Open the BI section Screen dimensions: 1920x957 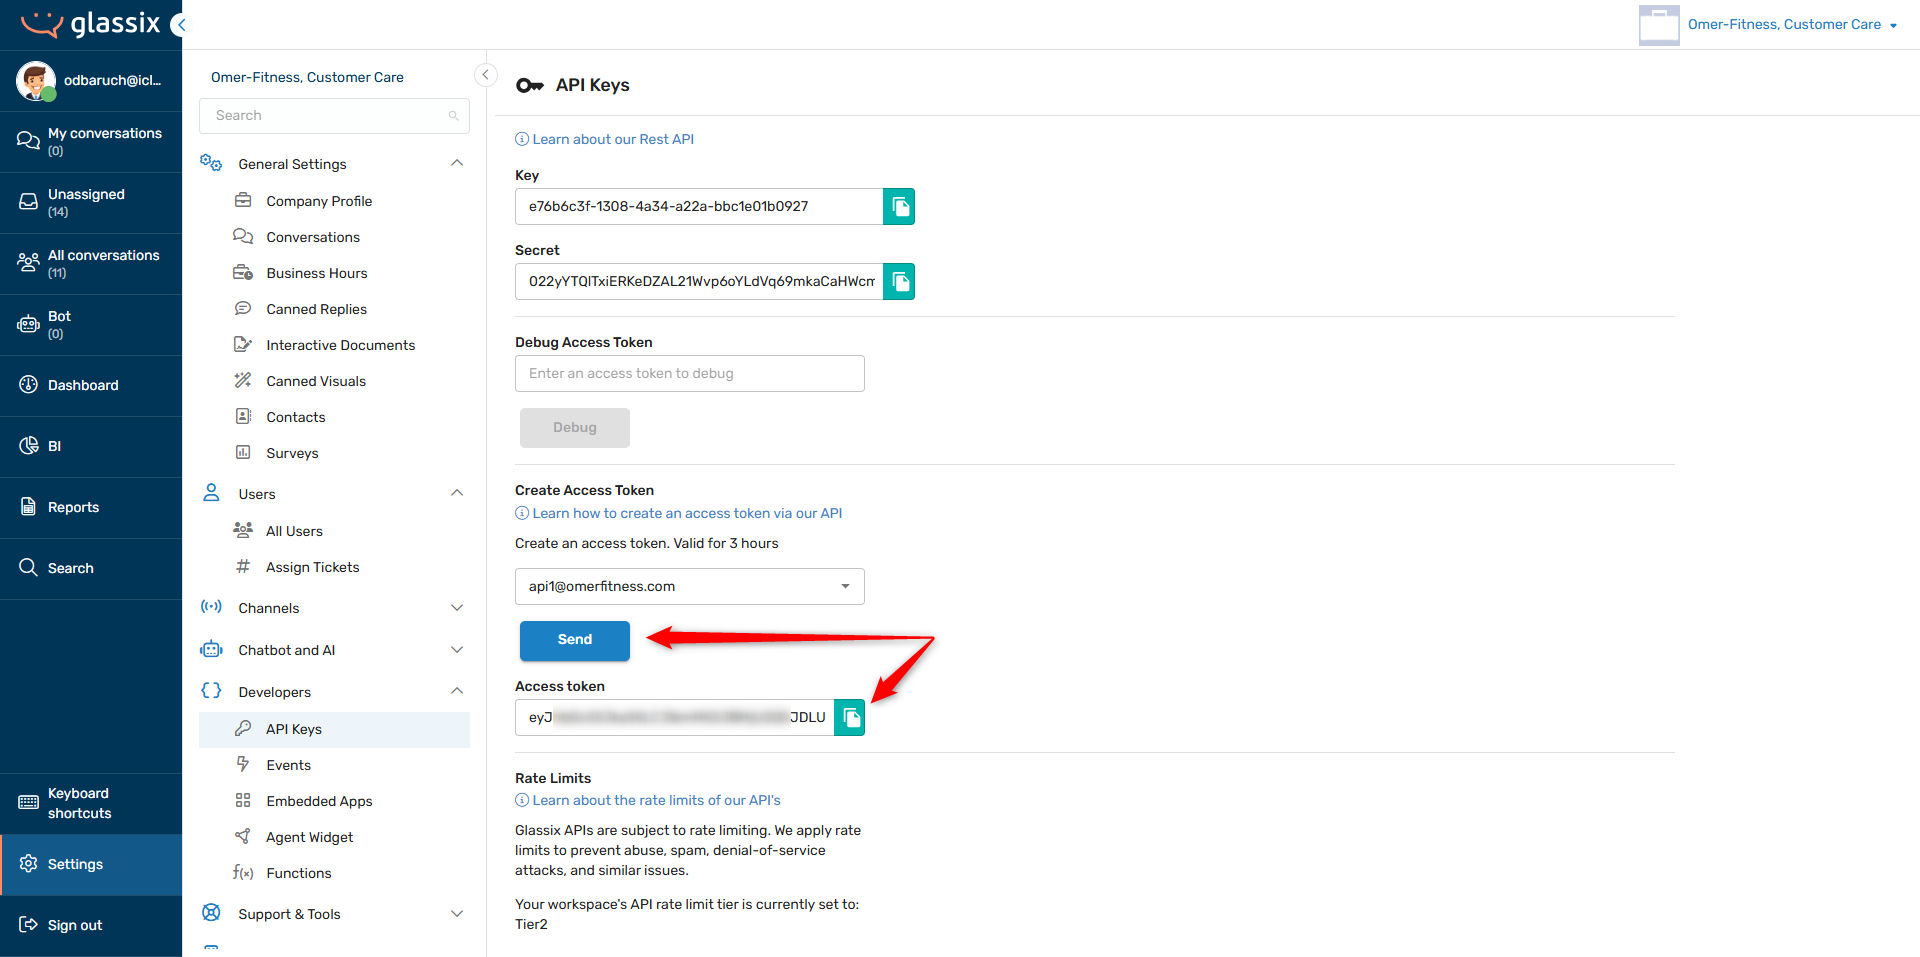(91, 447)
